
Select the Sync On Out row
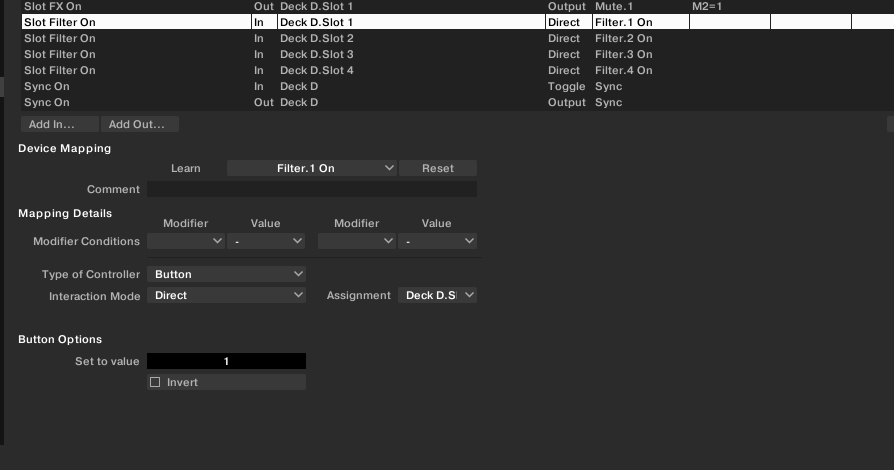point(457,102)
